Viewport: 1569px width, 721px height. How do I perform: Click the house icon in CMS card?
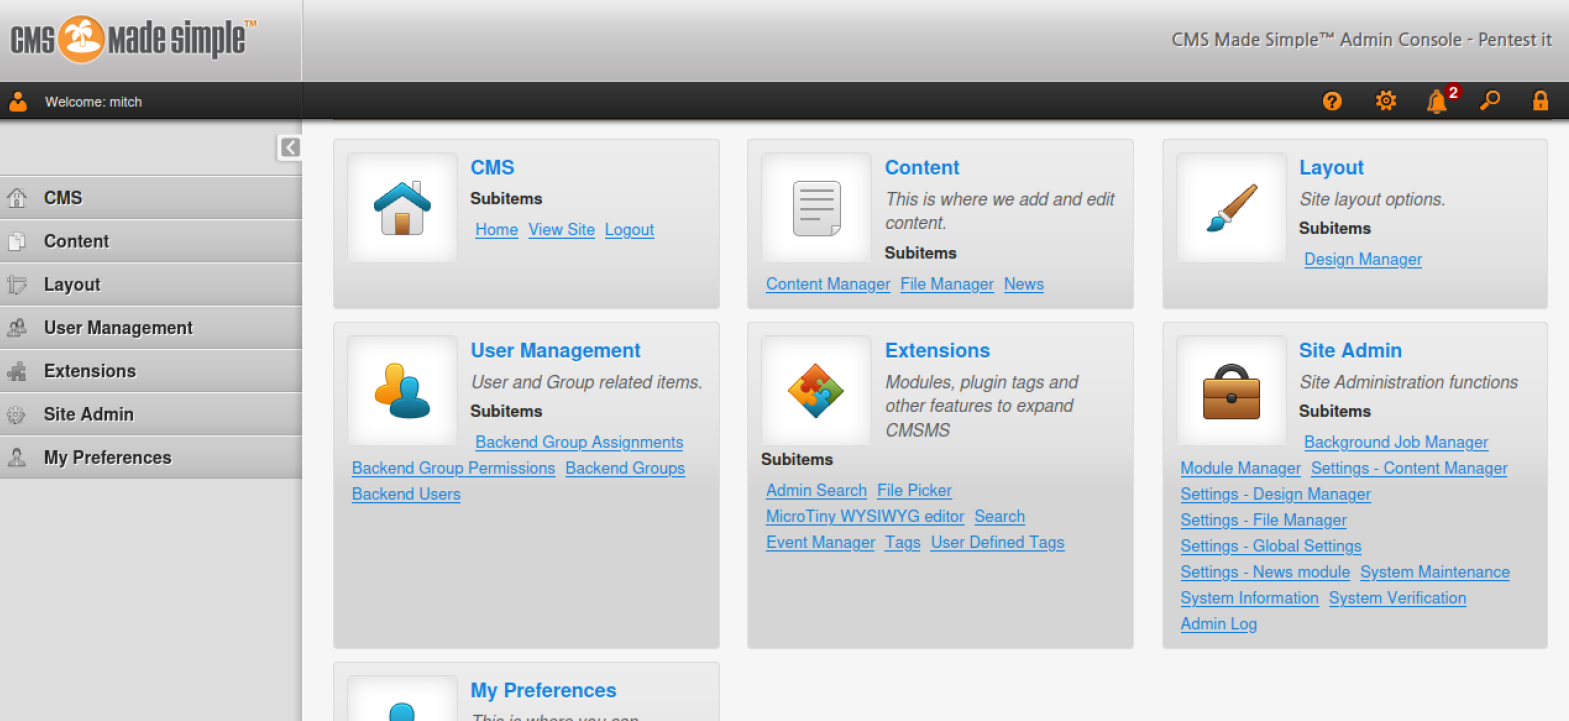[x=402, y=208]
